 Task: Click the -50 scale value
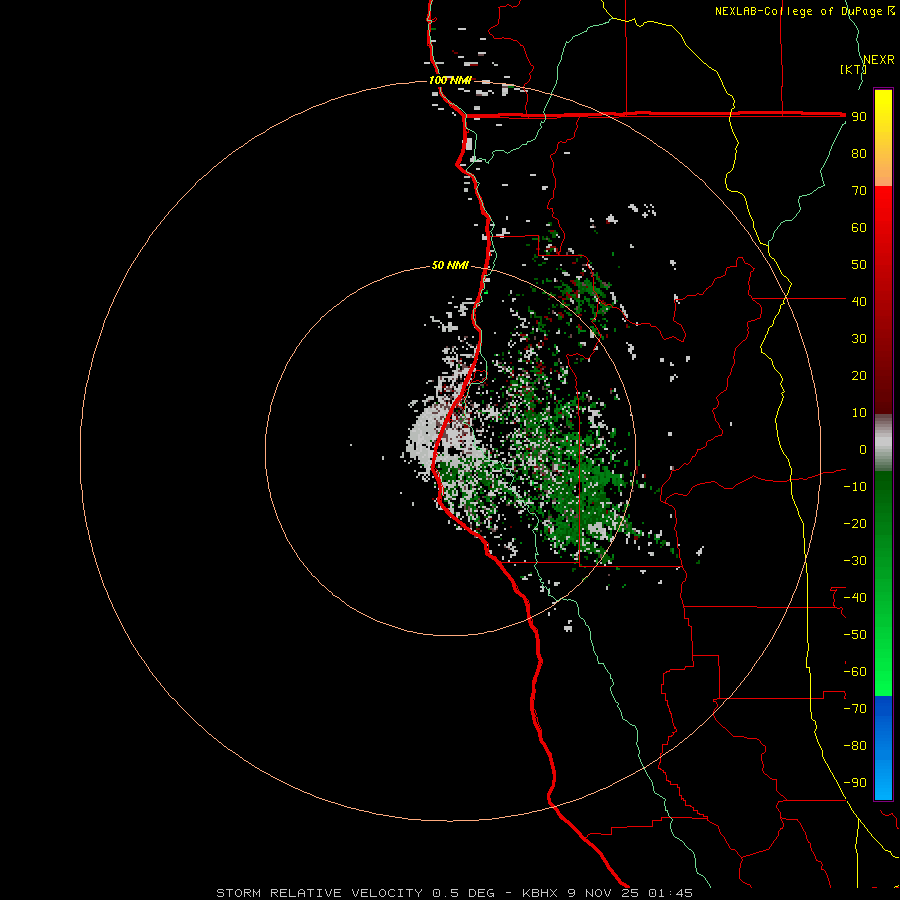[855, 635]
